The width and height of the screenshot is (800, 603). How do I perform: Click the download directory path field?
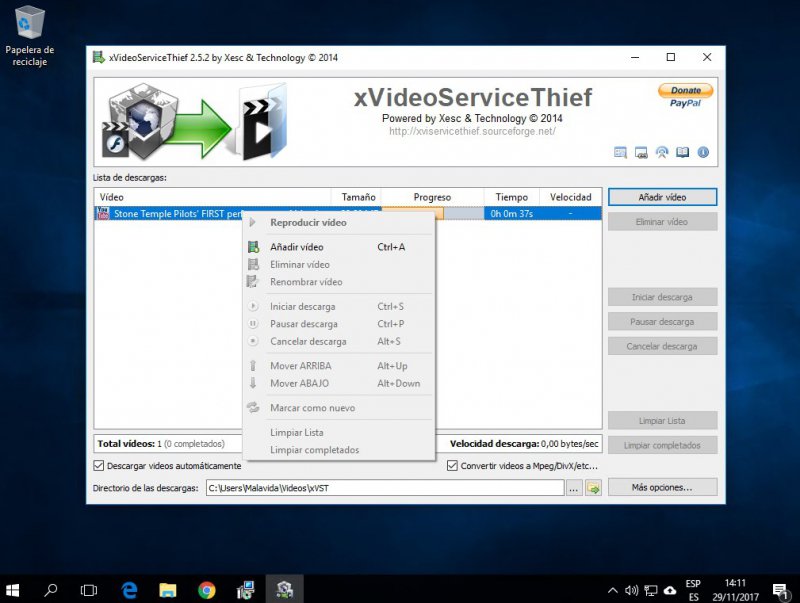coord(384,488)
